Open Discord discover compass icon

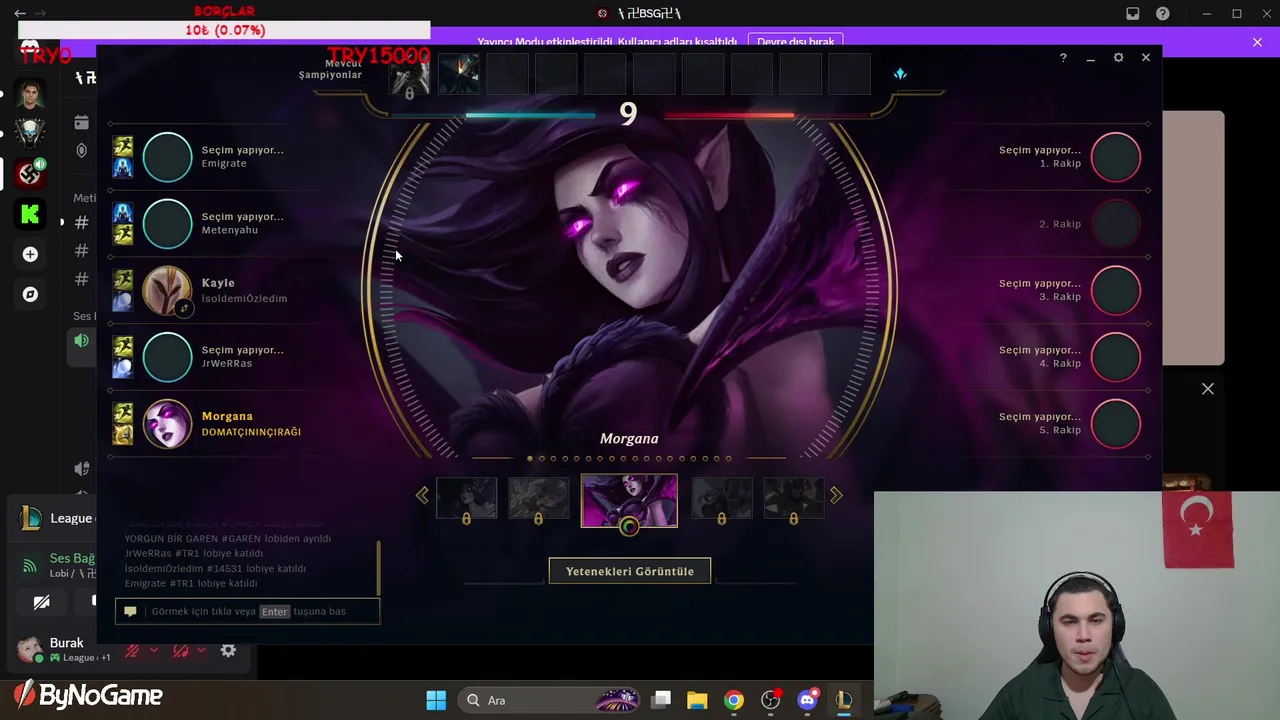point(30,294)
